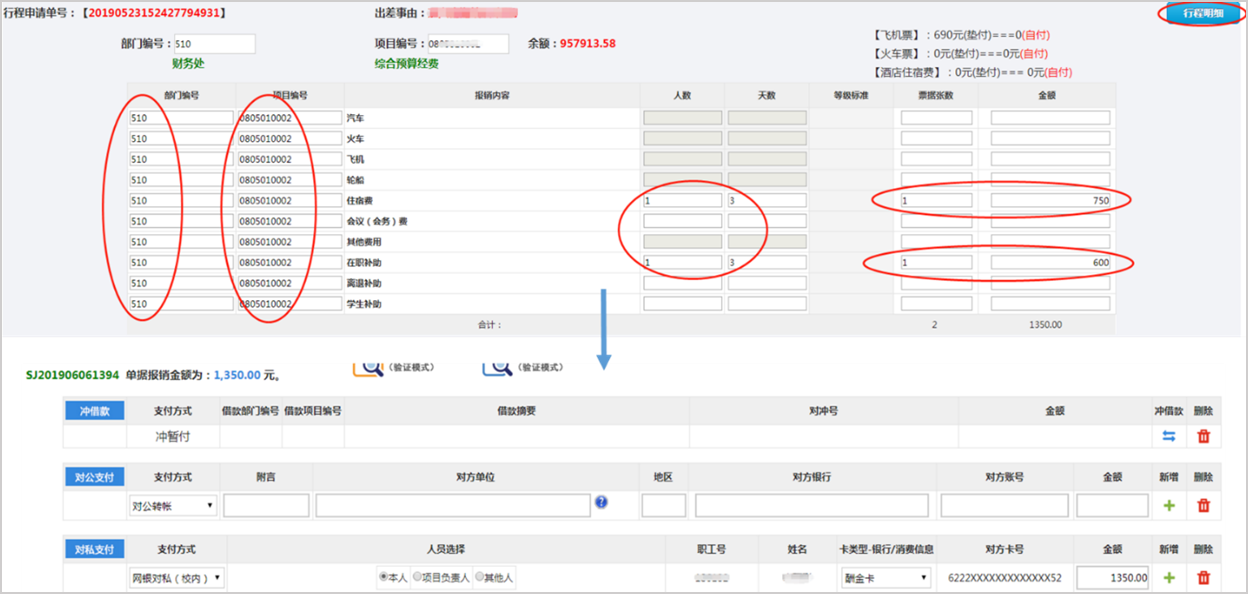Click the 行程明细 button

[1202, 14]
